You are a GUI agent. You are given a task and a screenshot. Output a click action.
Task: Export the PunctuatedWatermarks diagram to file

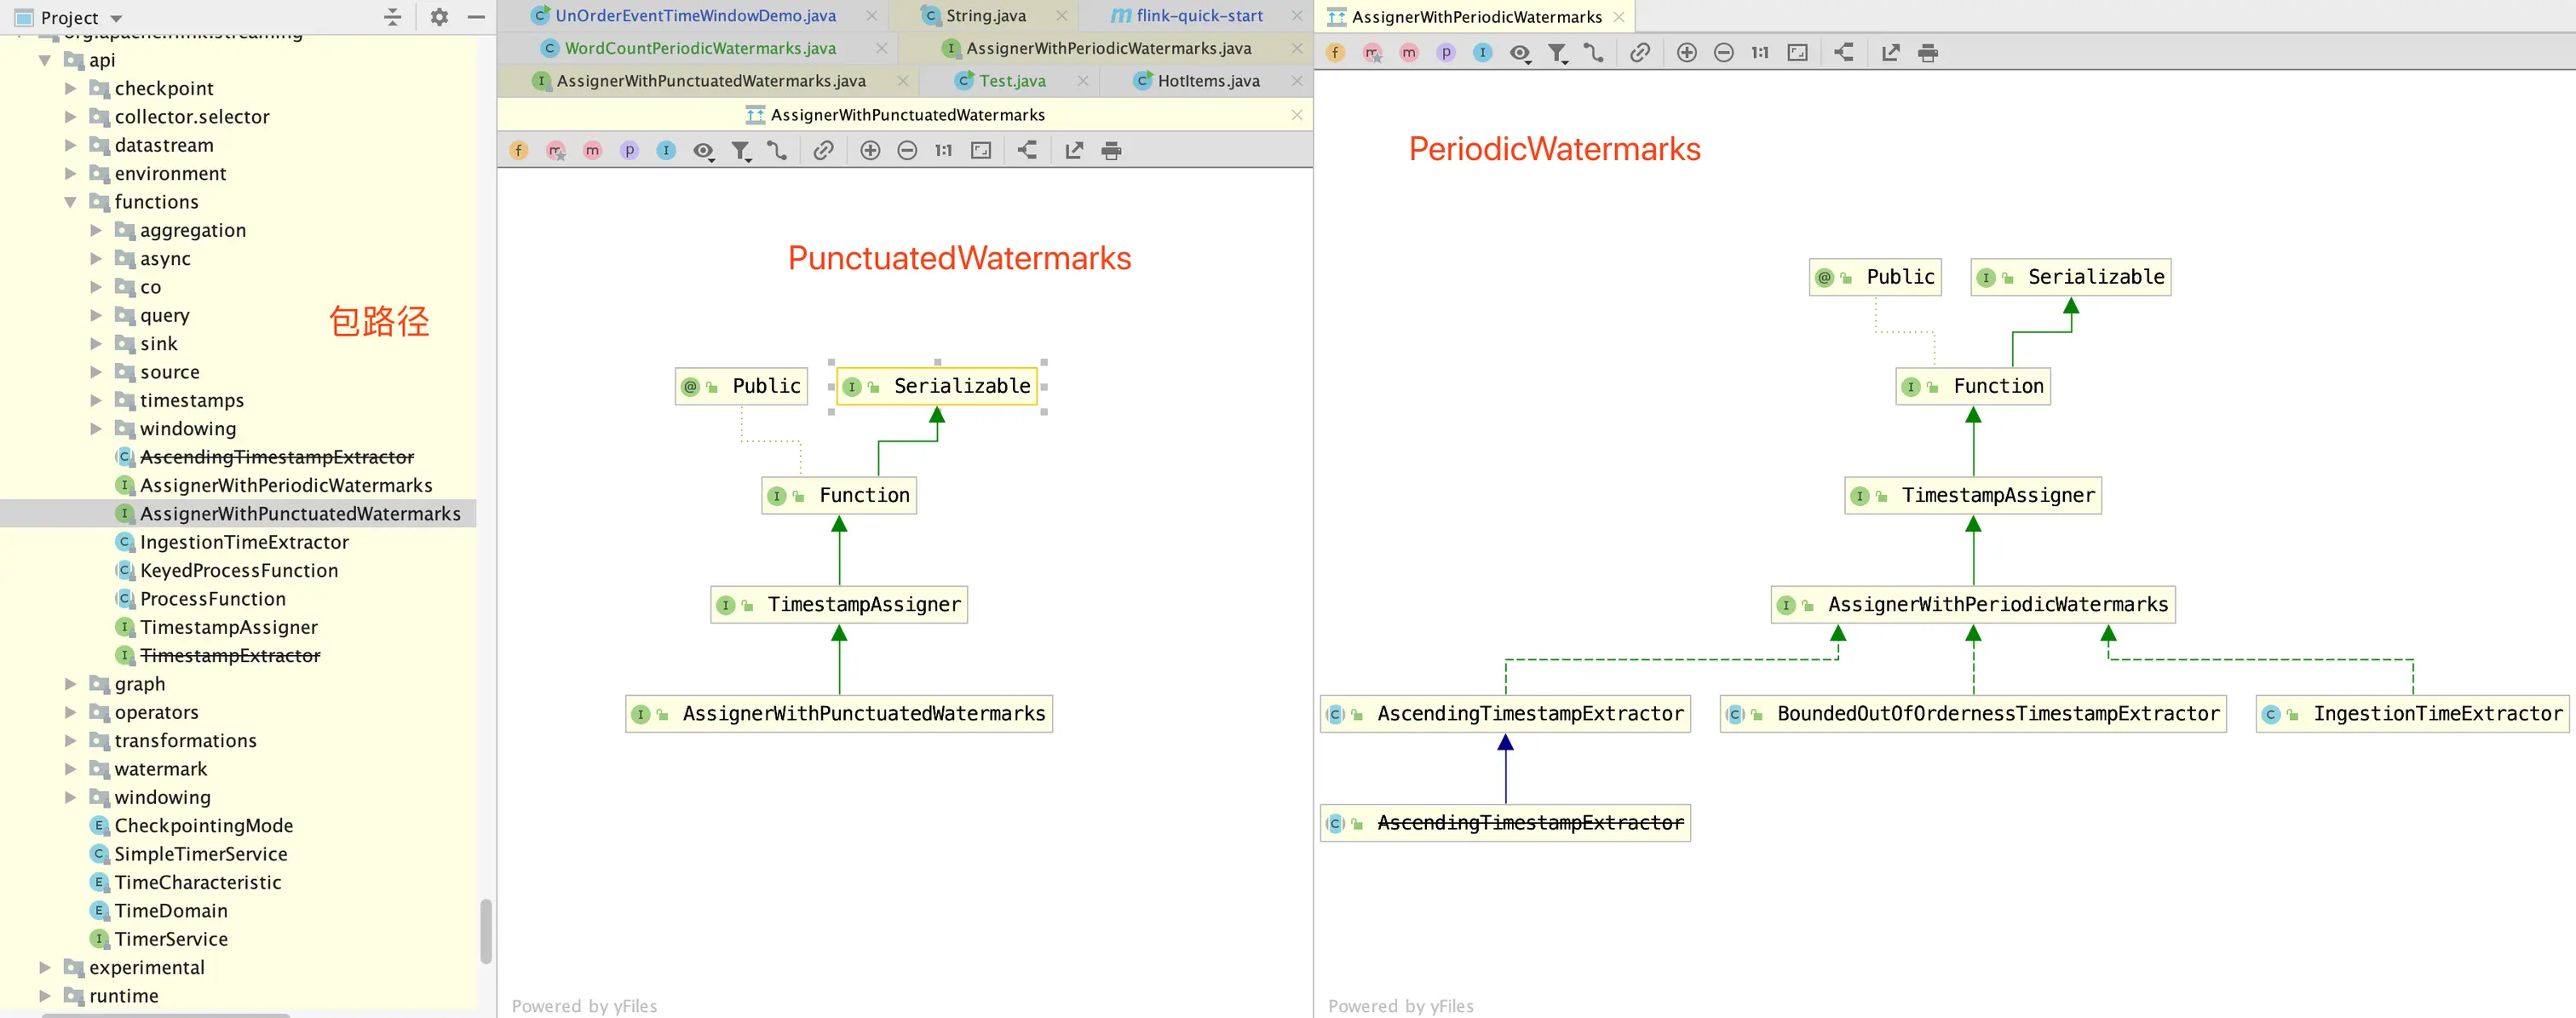click(x=1073, y=151)
